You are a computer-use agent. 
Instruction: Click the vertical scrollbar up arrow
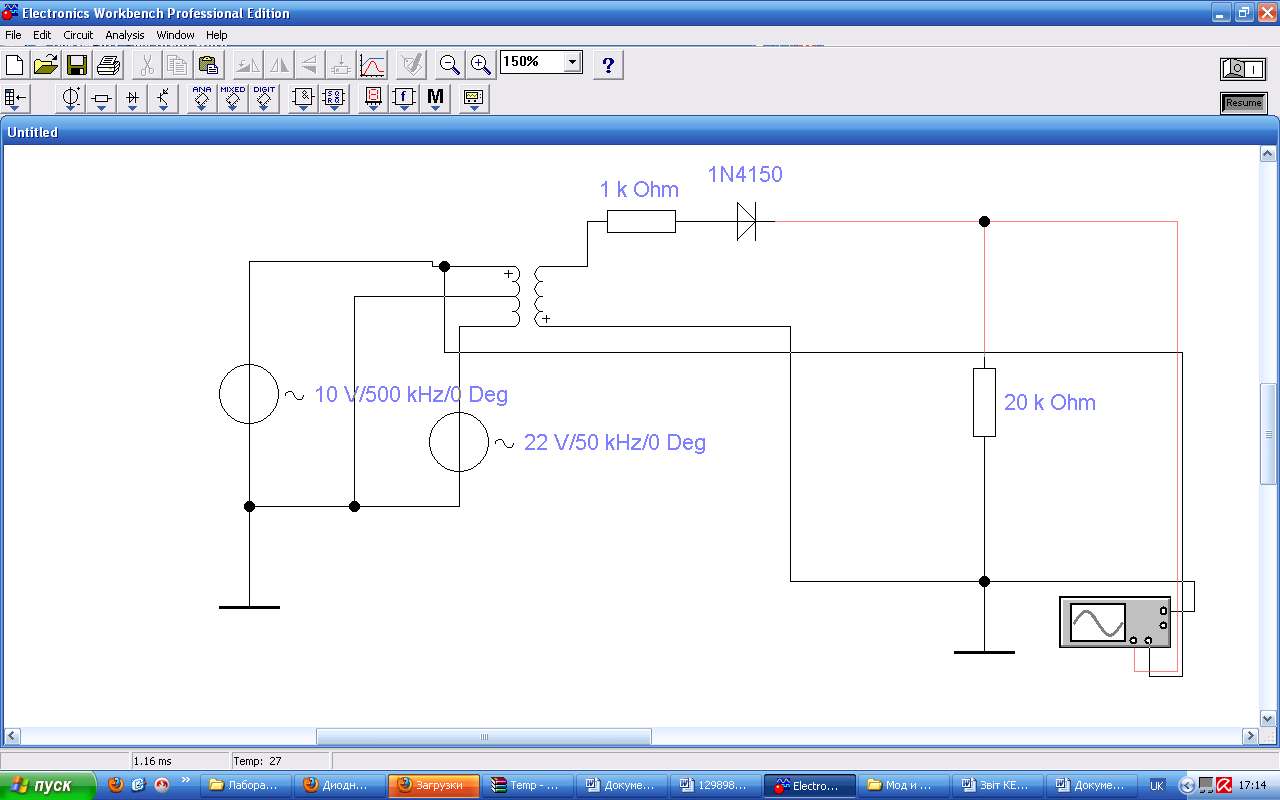click(x=1268, y=154)
